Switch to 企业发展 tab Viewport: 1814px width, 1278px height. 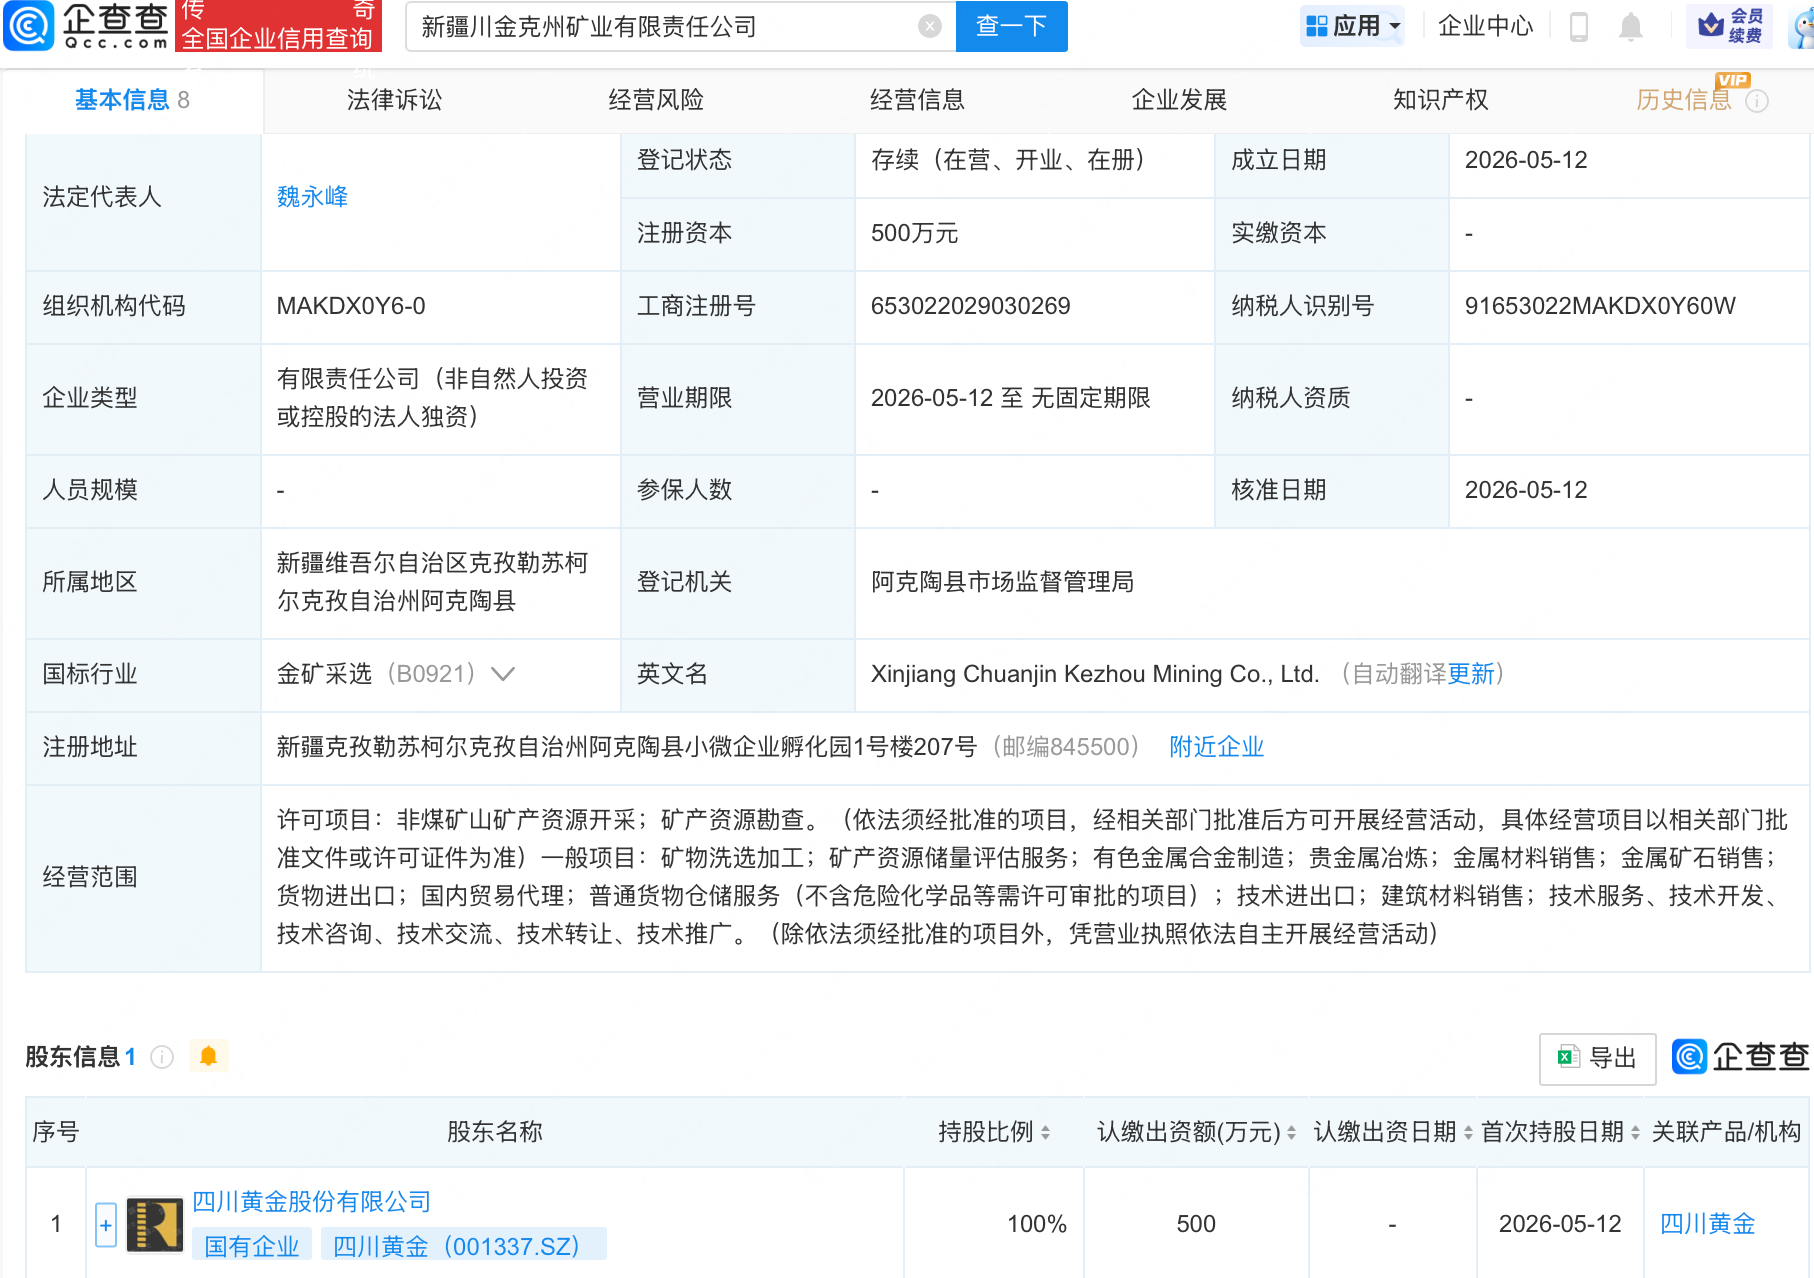coord(1179,100)
